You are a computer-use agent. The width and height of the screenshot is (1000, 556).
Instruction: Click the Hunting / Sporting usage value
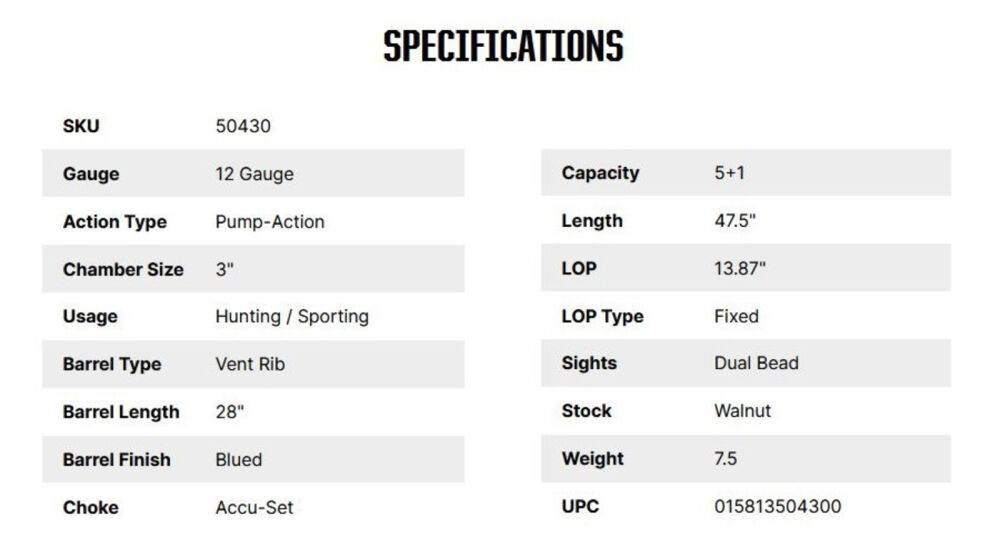click(292, 316)
